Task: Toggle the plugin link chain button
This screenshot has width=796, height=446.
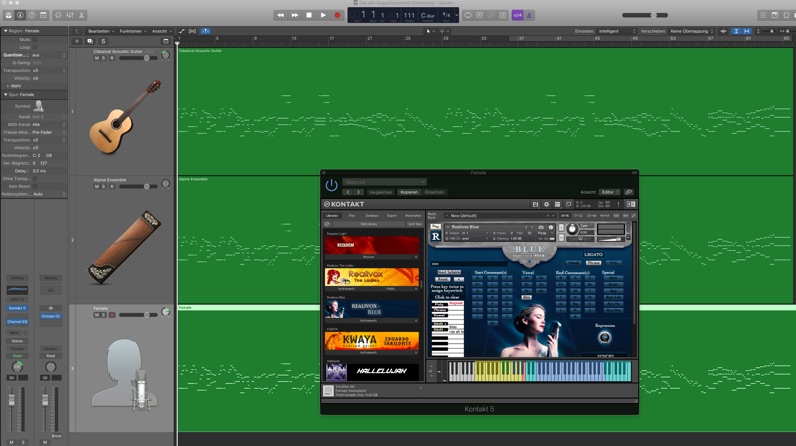Action: (629, 192)
